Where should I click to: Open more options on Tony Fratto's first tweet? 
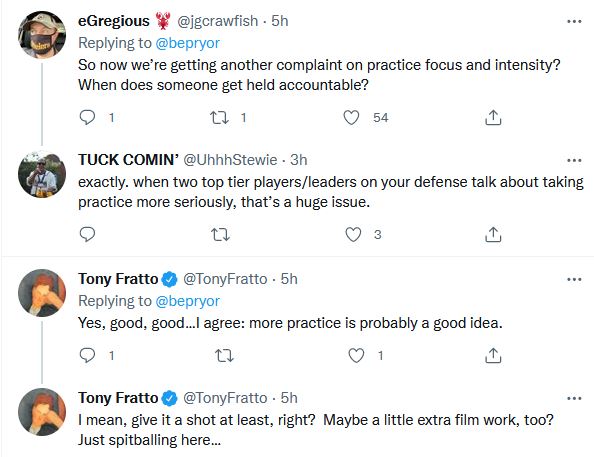[574, 280]
